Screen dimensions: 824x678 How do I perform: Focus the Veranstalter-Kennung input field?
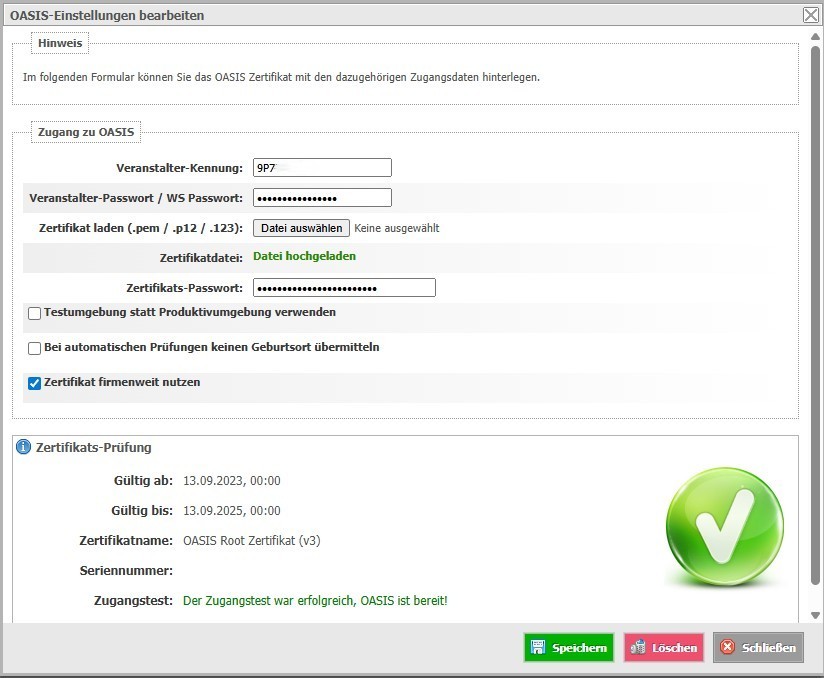click(322, 168)
